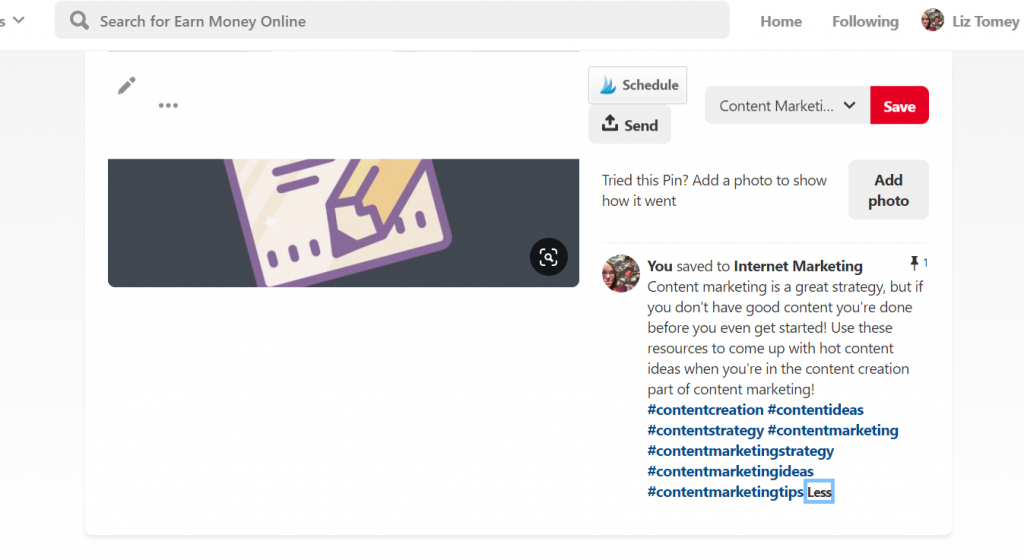Open the Internet Marketing board link
The image size is (1024, 560).
pyautogui.click(x=798, y=266)
